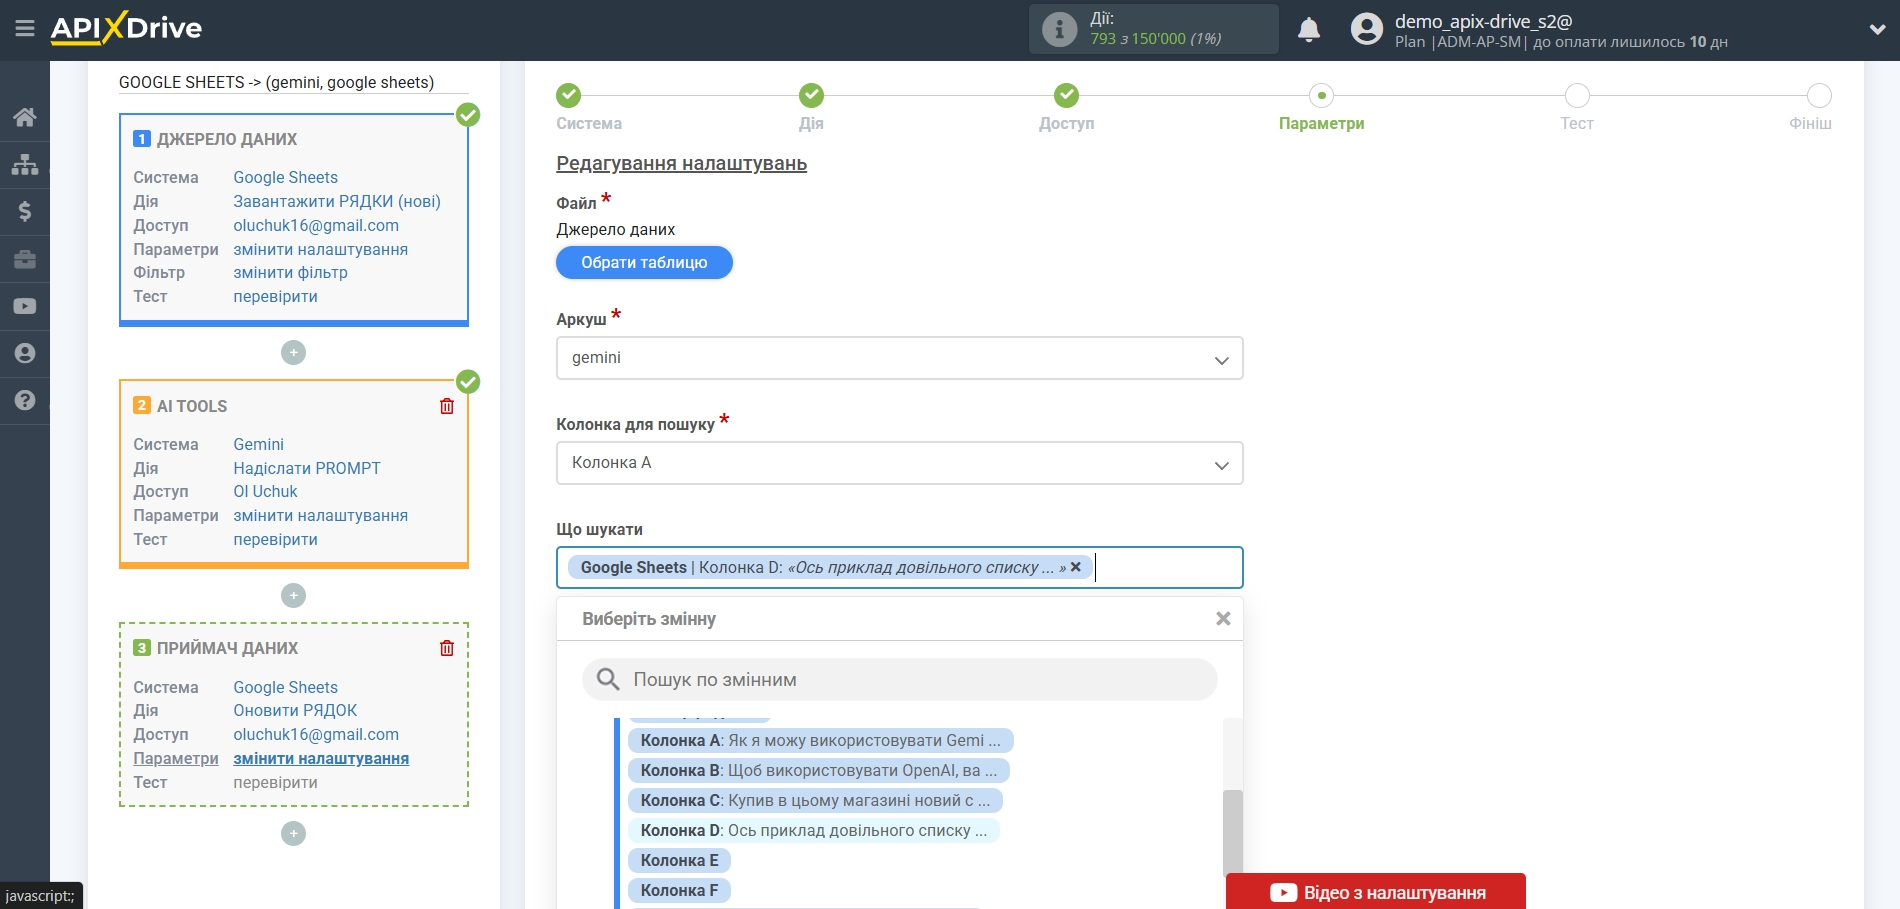1900x909 pixels.
Task: Open the Аркуш dropdown showing gemini
Action: [x=899, y=358]
